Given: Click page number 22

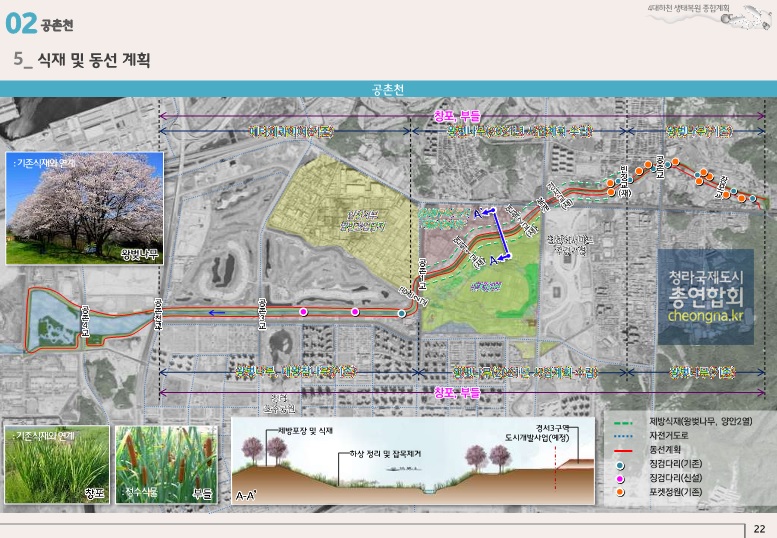Looking at the screenshot, I should coord(759,529).
